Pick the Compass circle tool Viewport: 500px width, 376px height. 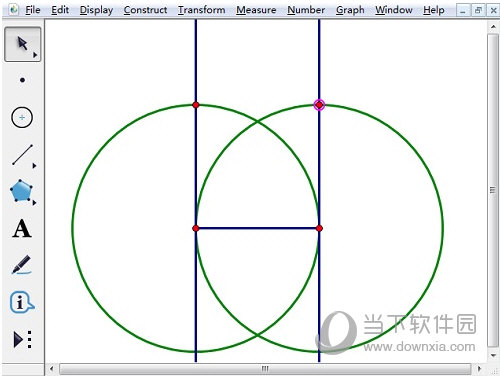coord(22,118)
